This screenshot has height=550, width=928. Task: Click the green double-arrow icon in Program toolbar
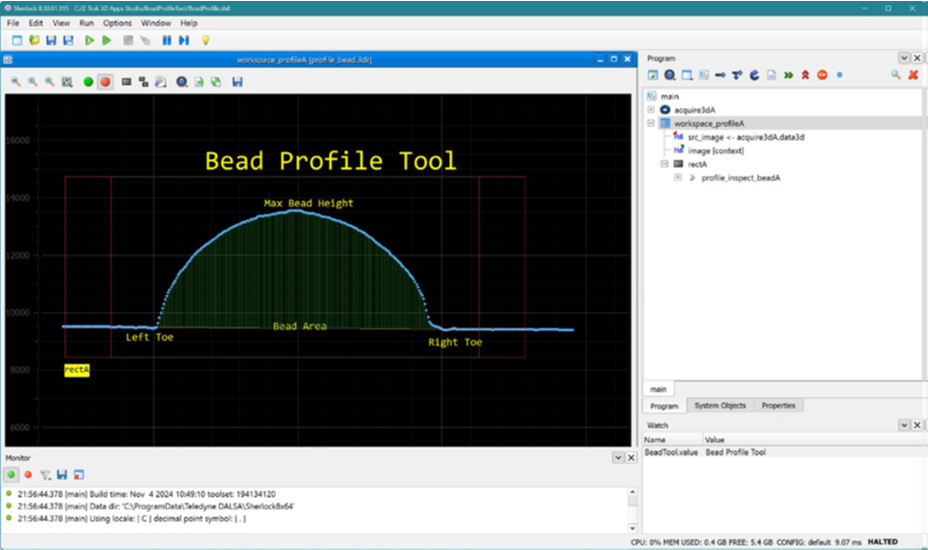pos(788,75)
